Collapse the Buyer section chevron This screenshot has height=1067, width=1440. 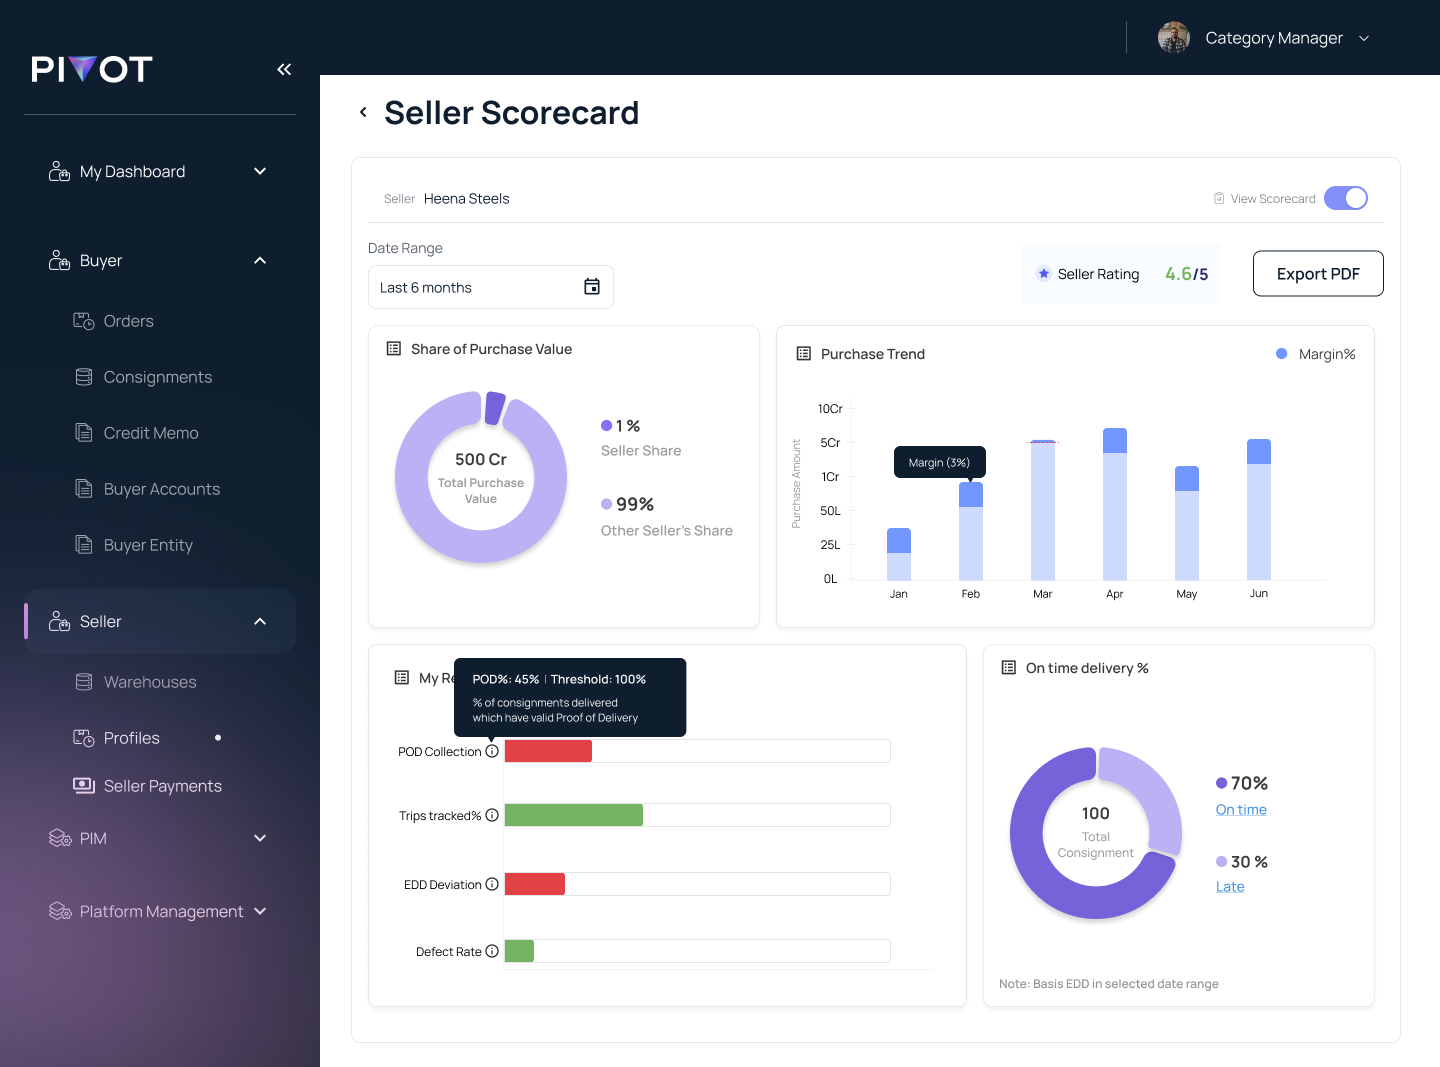260,260
